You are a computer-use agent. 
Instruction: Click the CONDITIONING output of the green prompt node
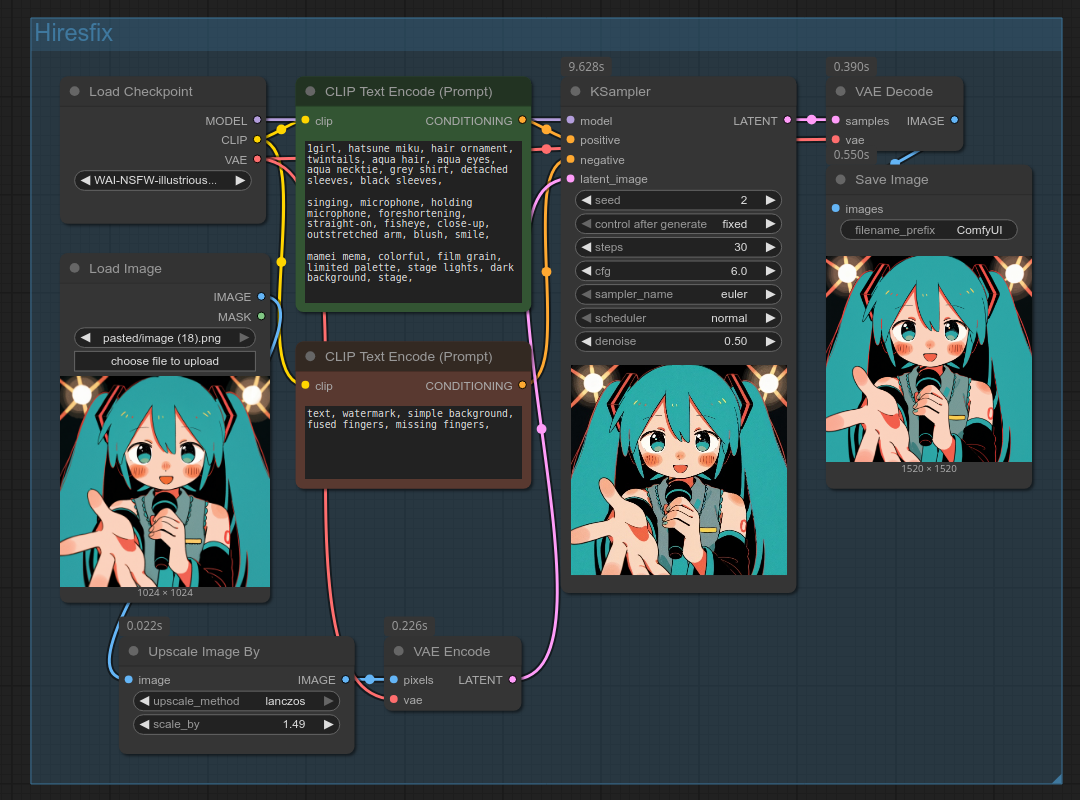click(x=522, y=120)
